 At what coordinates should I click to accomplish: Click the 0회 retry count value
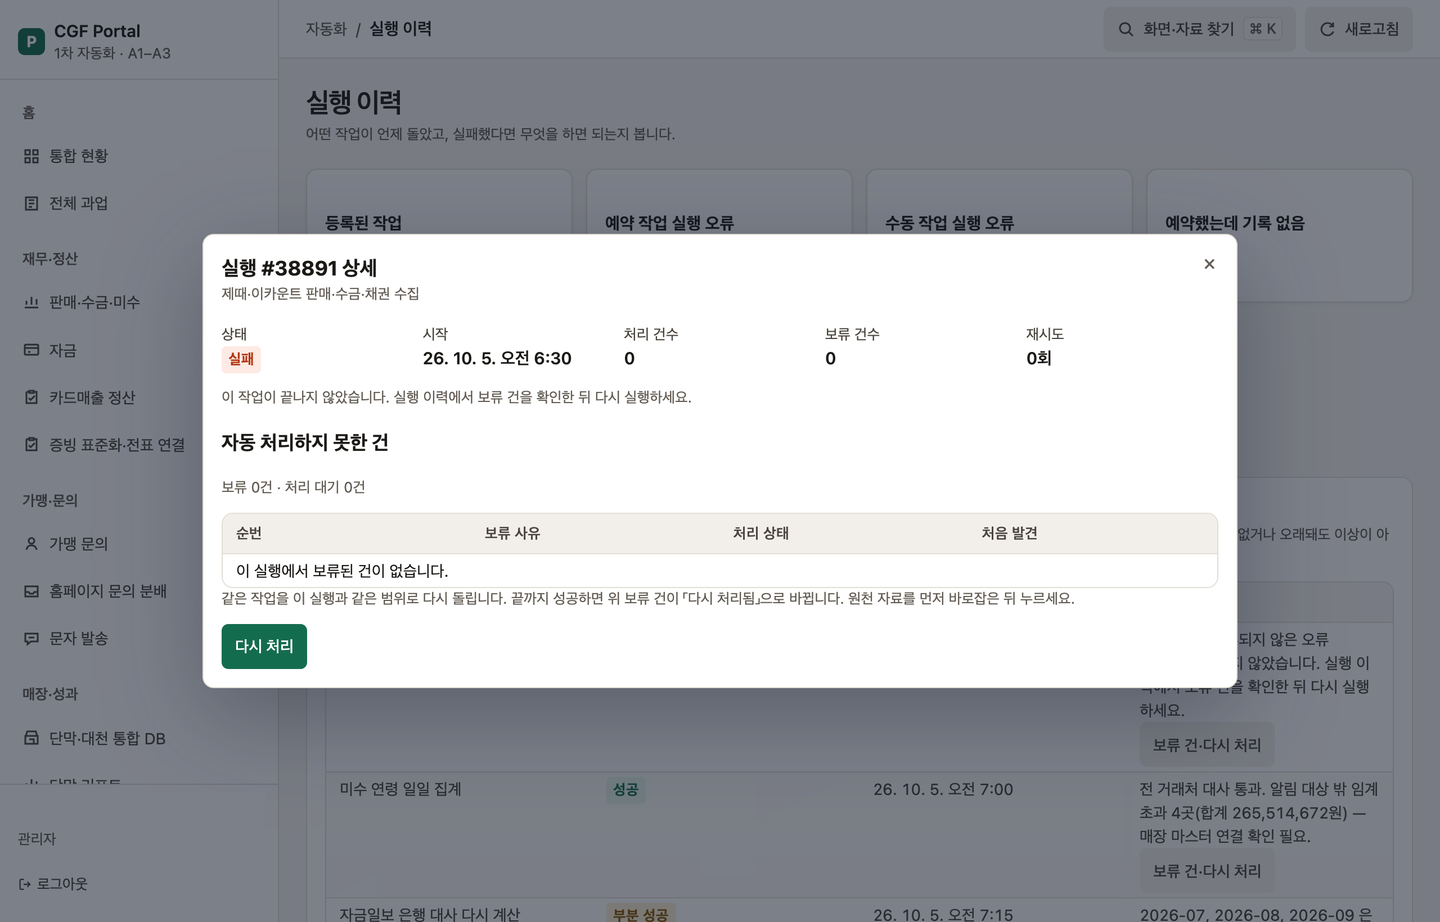1039,358
